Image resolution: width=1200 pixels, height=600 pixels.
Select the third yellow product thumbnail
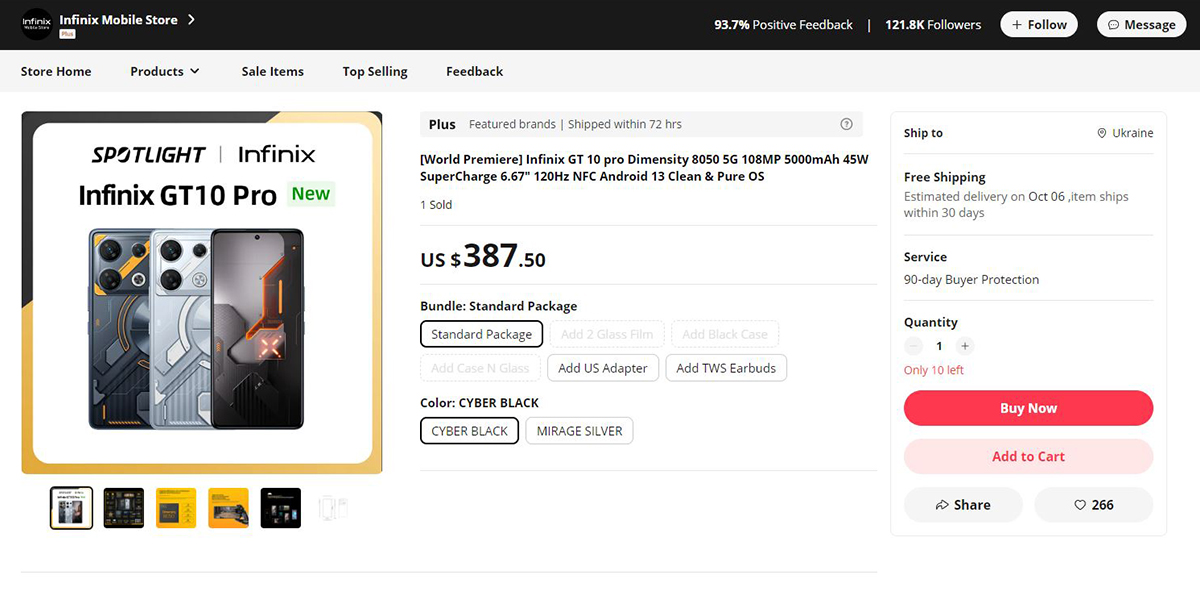click(176, 508)
